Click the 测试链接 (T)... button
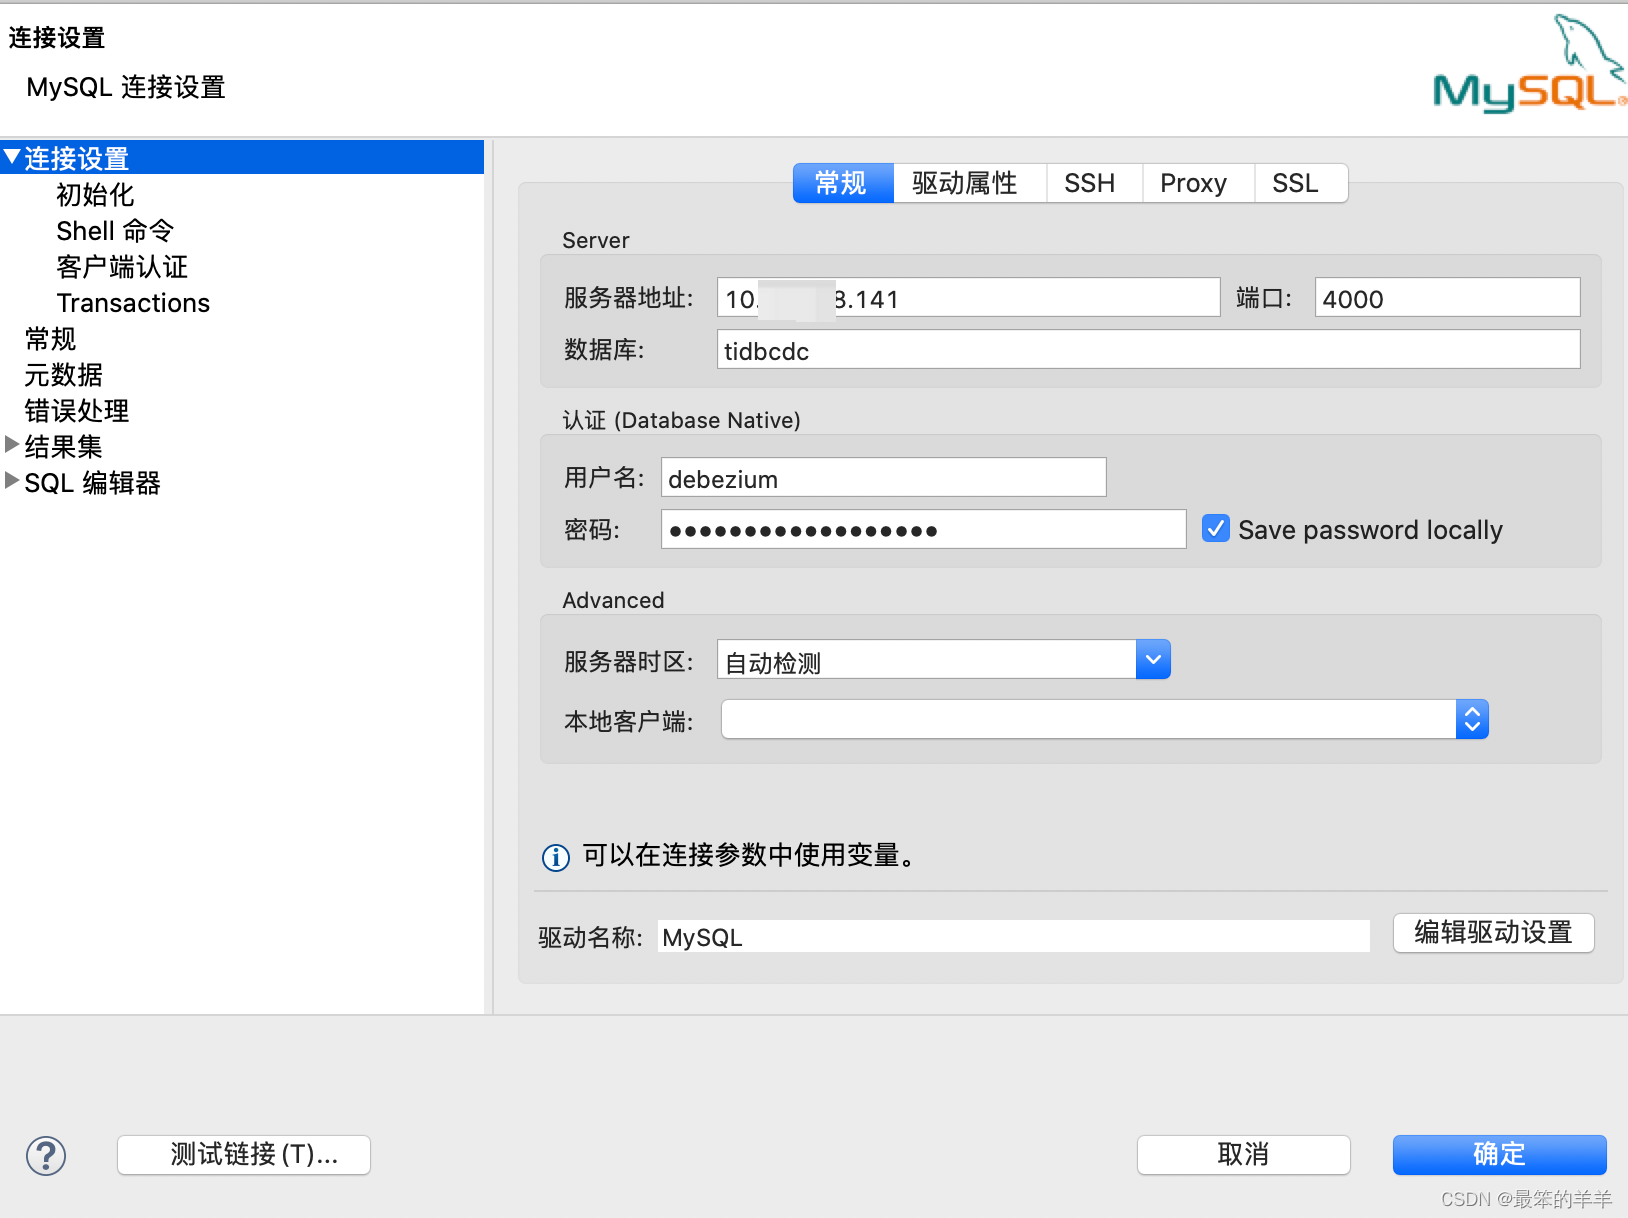1628x1218 pixels. pos(244,1155)
